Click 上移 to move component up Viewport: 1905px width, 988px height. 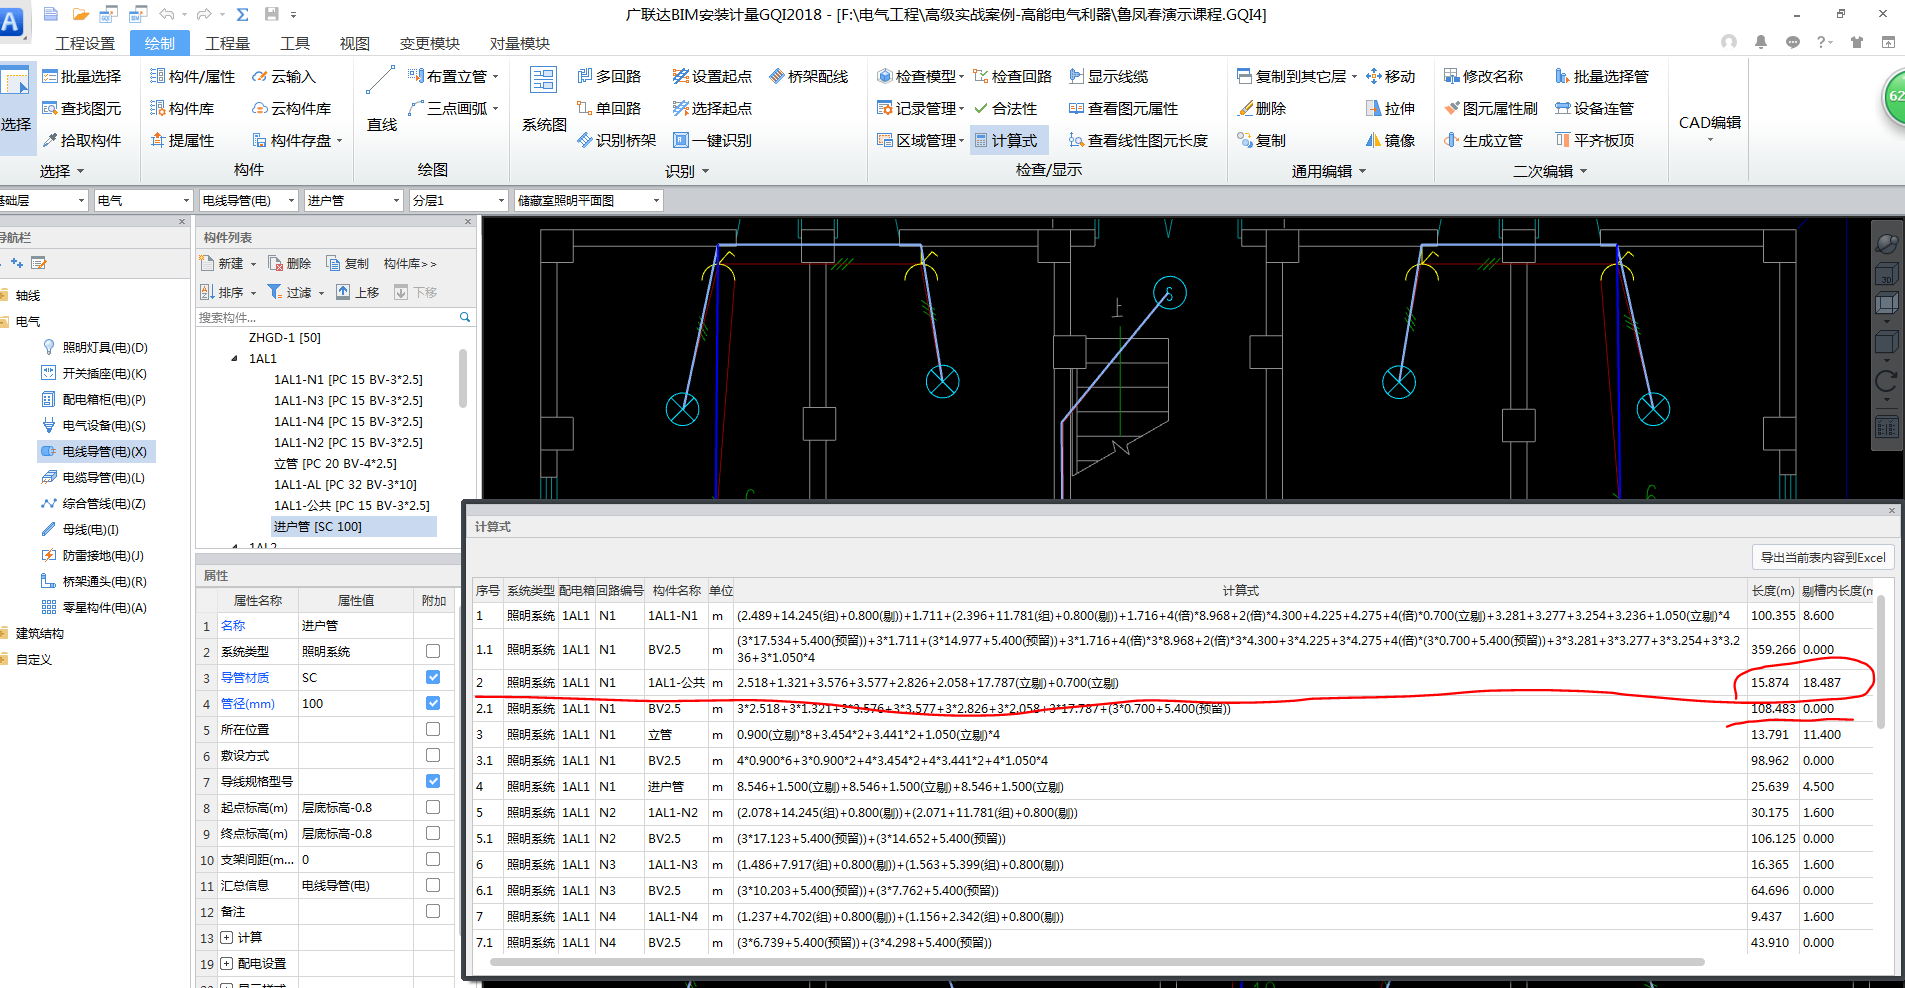[358, 292]
